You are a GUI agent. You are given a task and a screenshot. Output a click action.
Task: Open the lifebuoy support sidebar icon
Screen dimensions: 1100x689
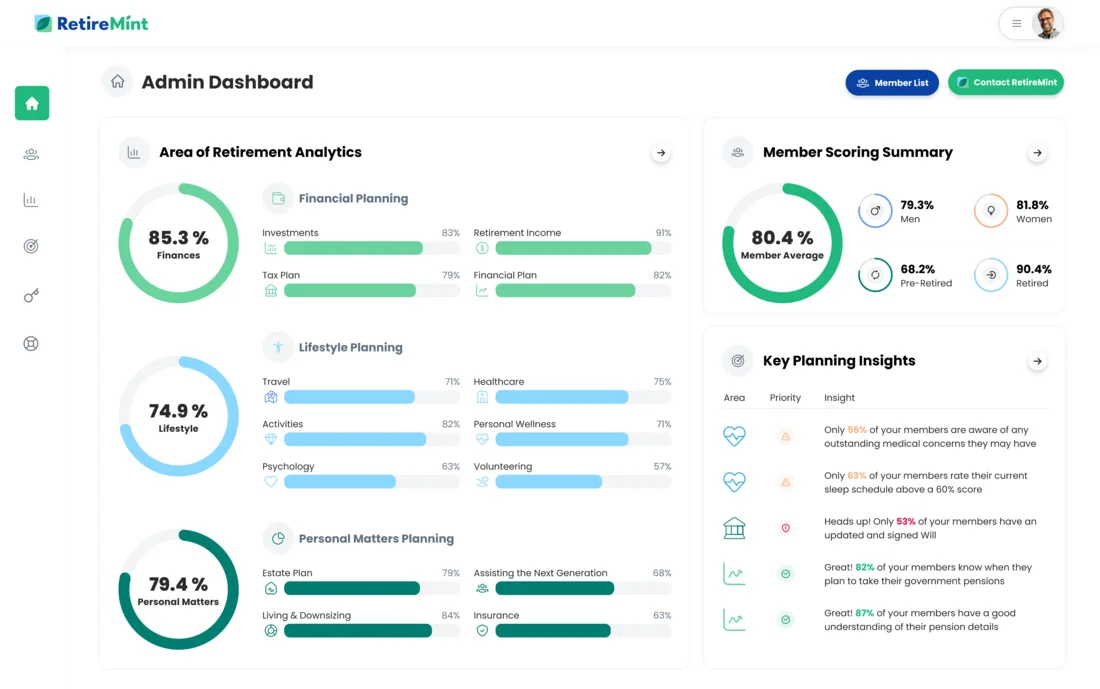(31, 344)
